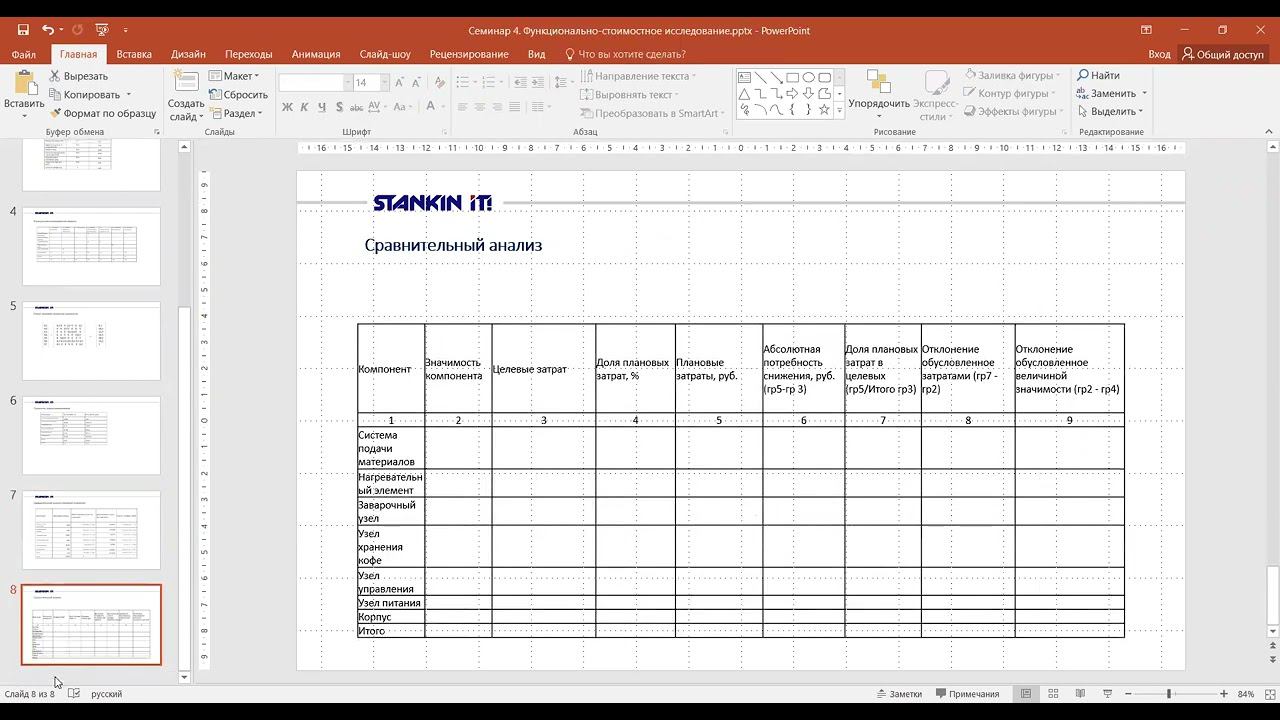
Task: Open the Заменить replace dropdown arrow
Action: [x=1144, y=93]
